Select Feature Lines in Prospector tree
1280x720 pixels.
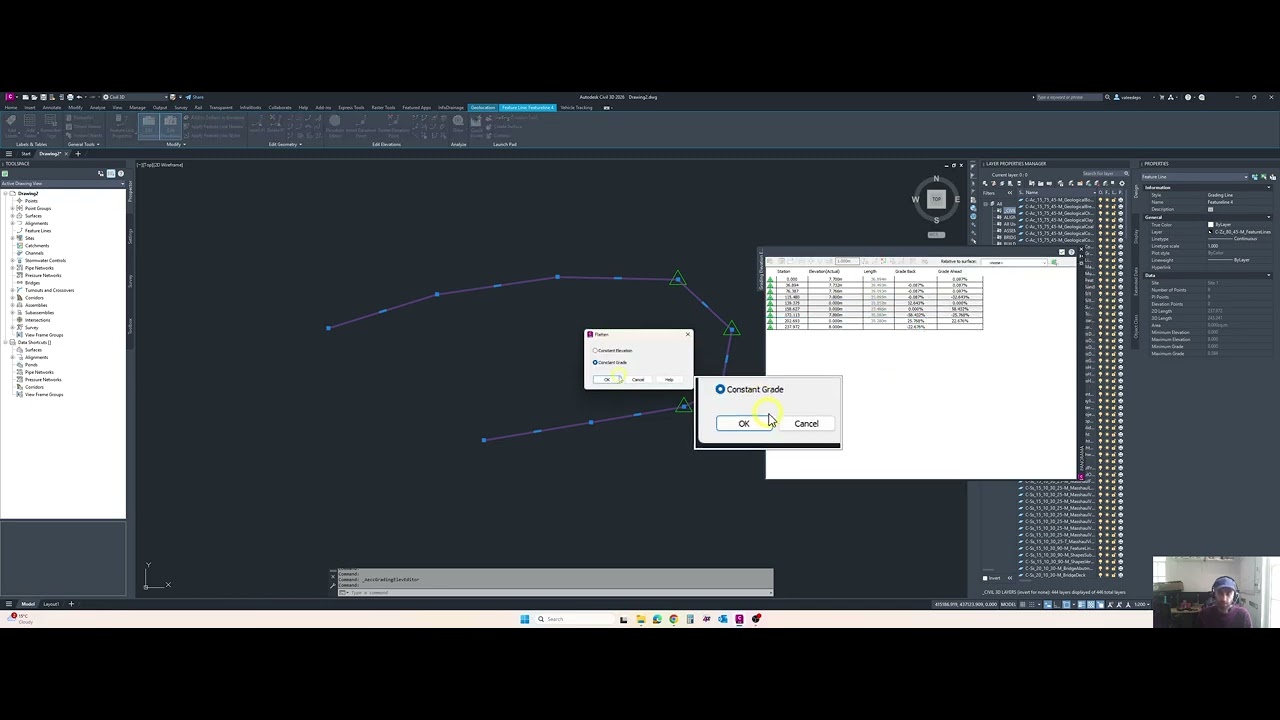[37, 231]
